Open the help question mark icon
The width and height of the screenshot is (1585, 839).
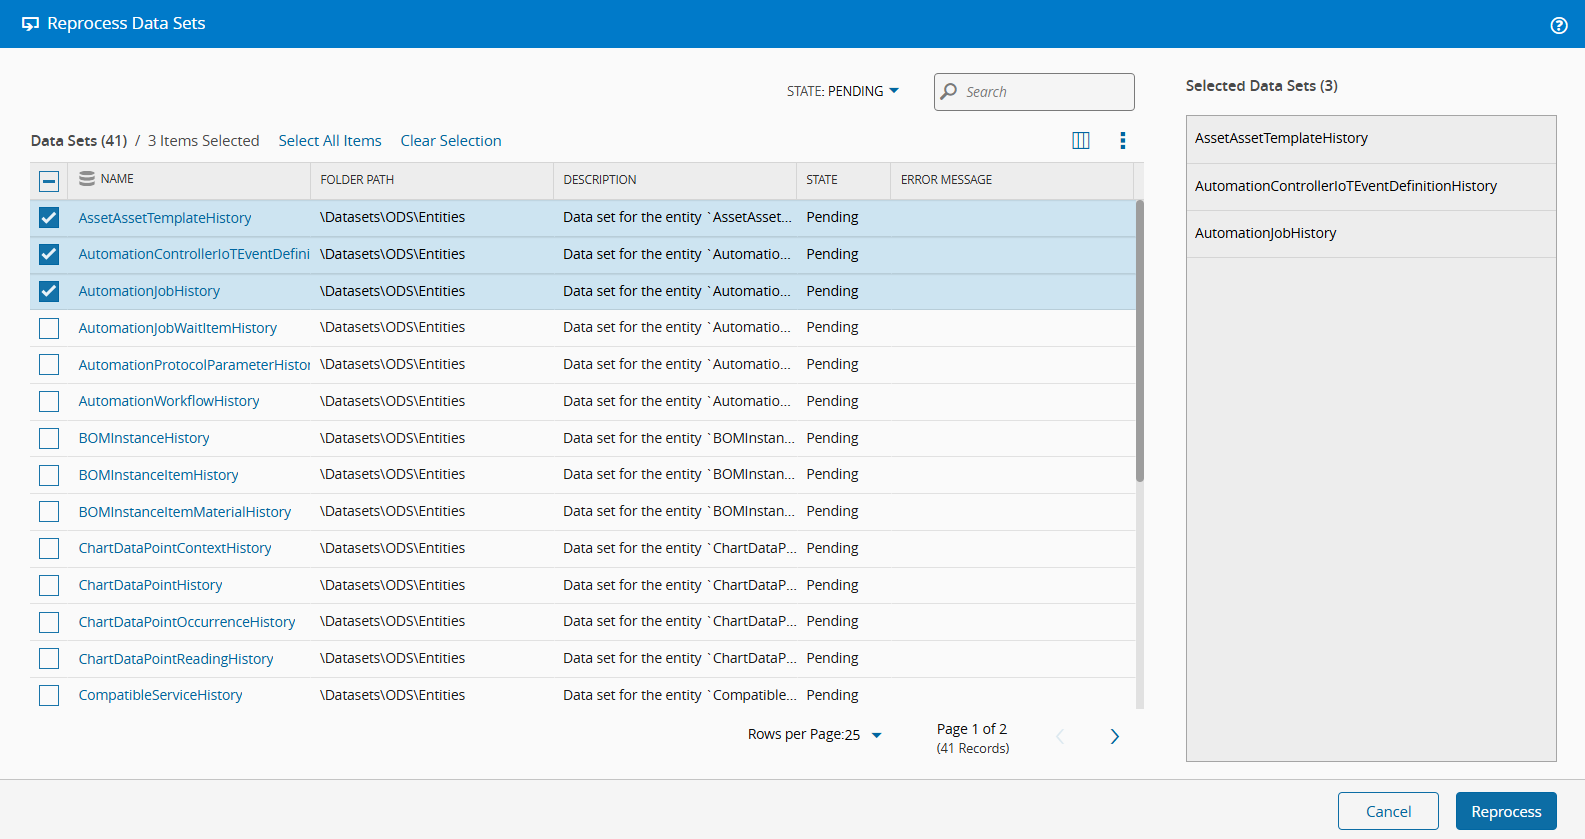point(1558,25)
